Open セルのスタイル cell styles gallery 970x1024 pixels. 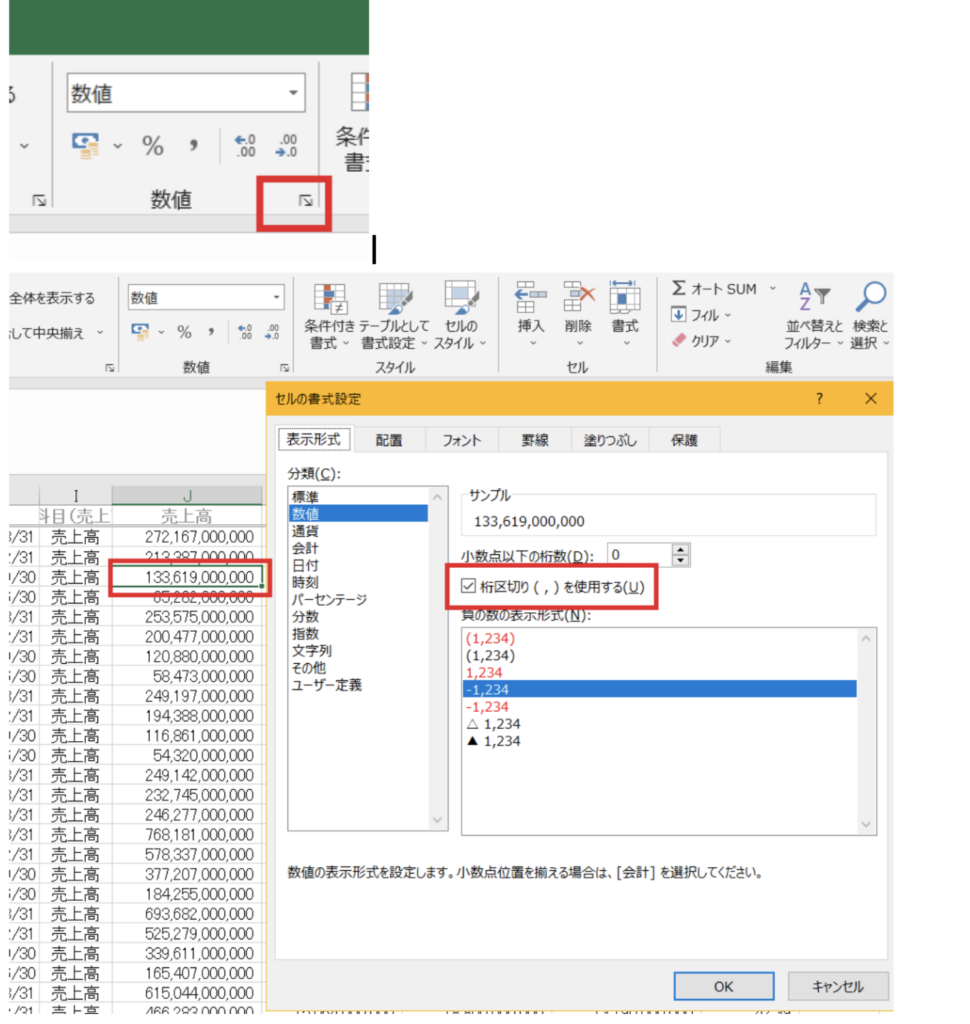click(461, 317)
